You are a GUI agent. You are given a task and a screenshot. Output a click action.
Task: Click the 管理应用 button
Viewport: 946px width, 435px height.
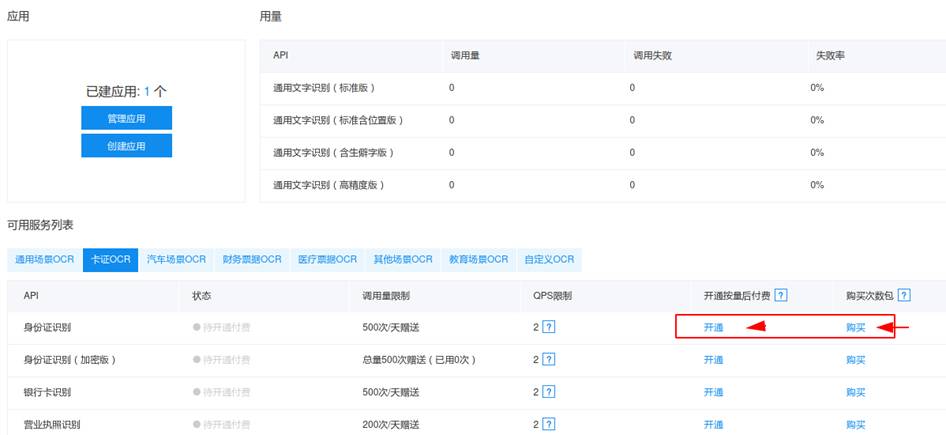click(126, 118)
